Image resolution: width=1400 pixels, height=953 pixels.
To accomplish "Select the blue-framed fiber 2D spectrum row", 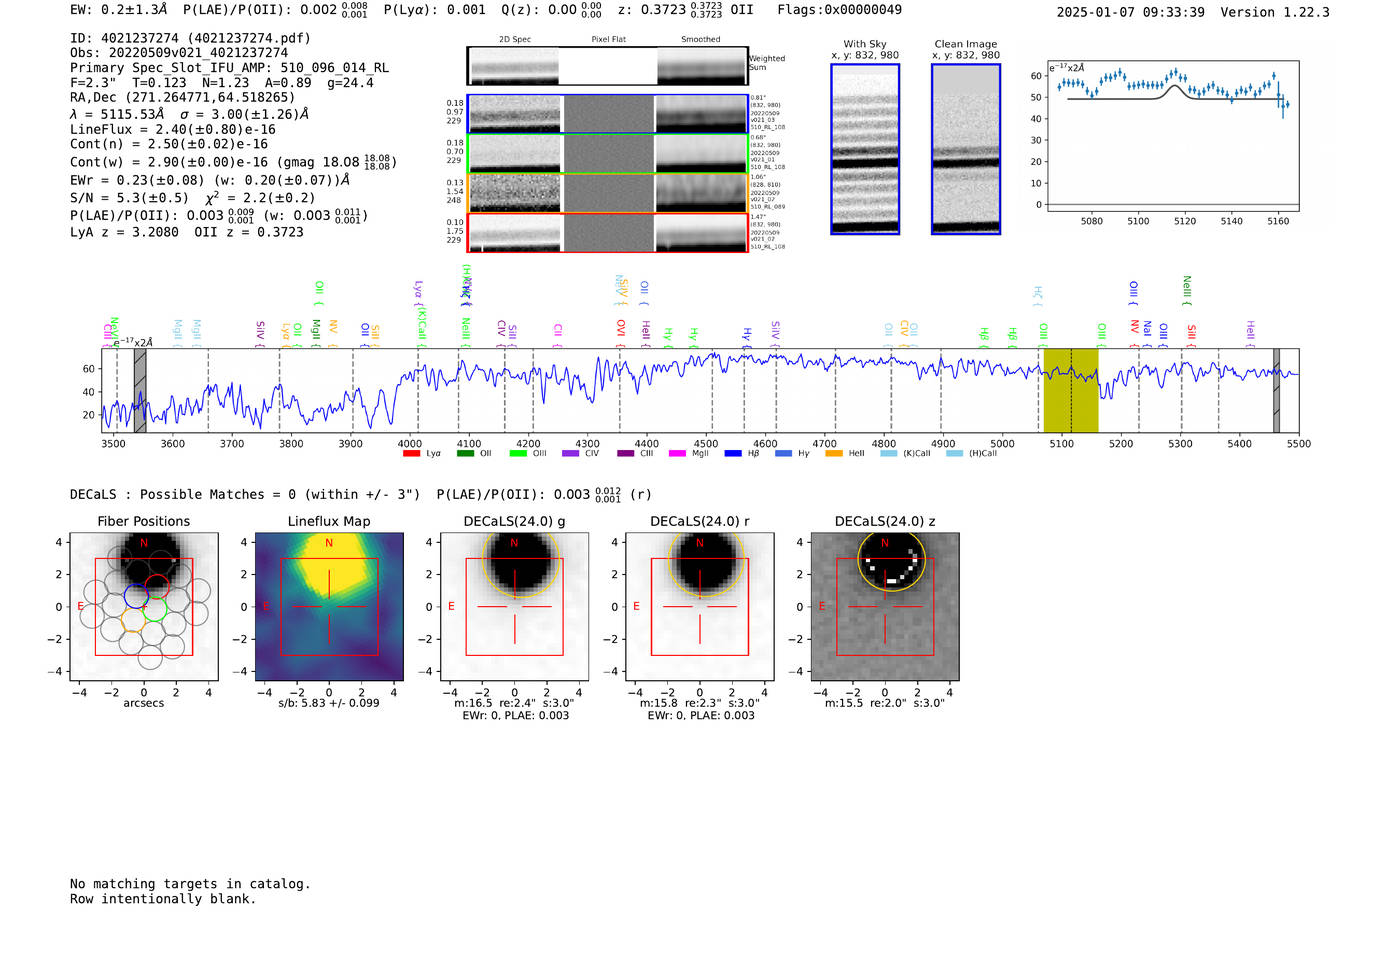I will click(x=607, y=114).
